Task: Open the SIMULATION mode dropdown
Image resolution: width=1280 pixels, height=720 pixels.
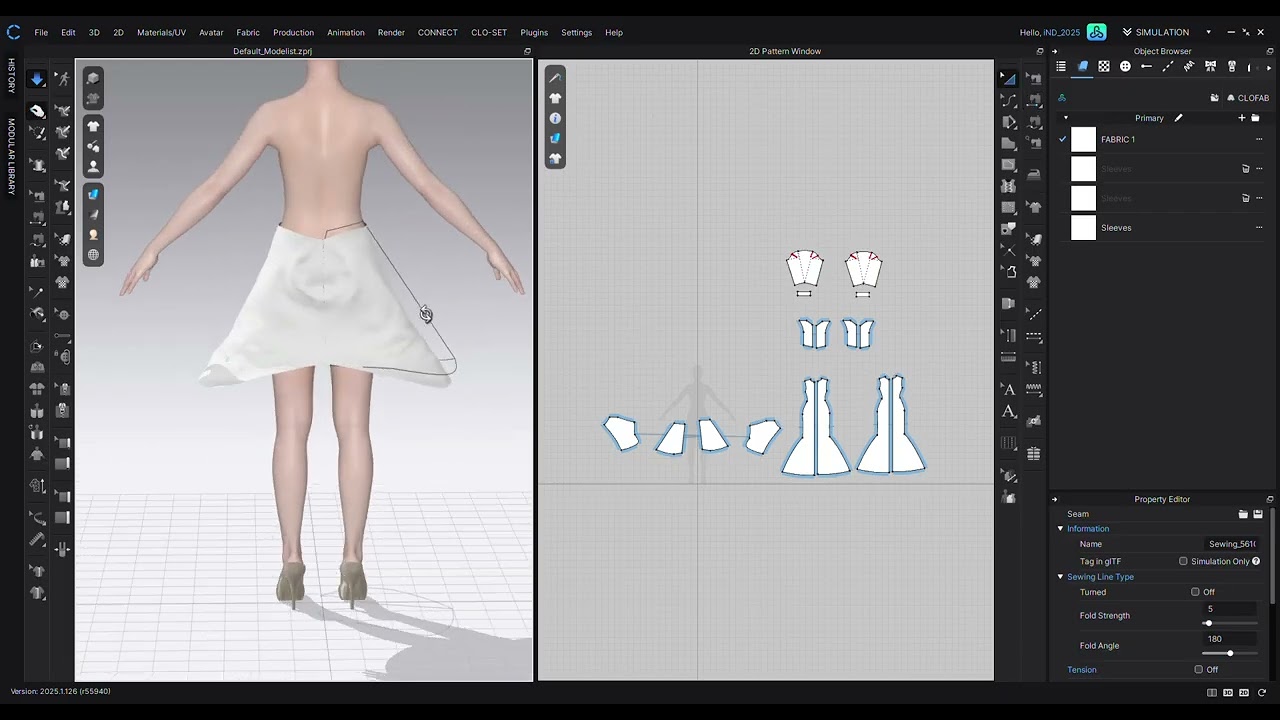Action: coord(1208,32)
